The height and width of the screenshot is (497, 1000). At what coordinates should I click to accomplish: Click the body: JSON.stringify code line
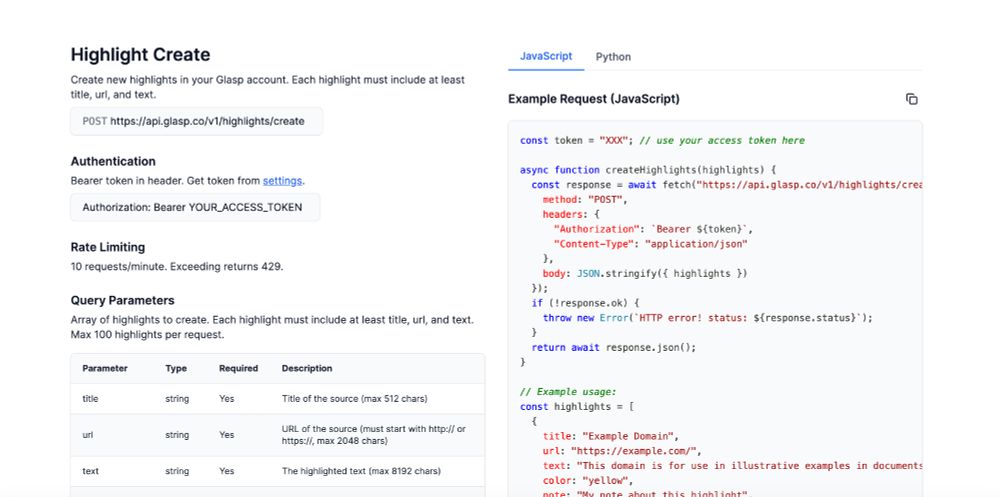[645, 273]
